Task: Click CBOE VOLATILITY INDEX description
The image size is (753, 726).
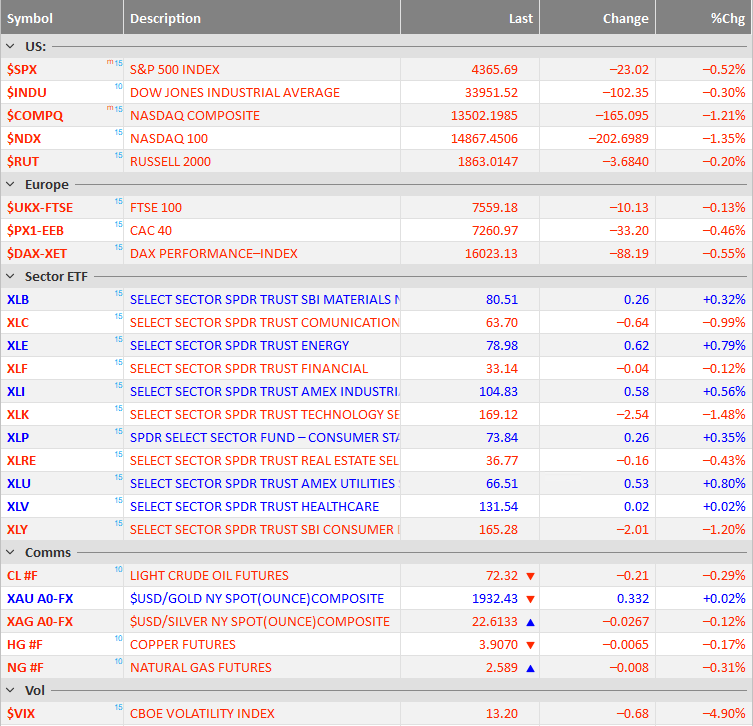Action: pos(202,714)
